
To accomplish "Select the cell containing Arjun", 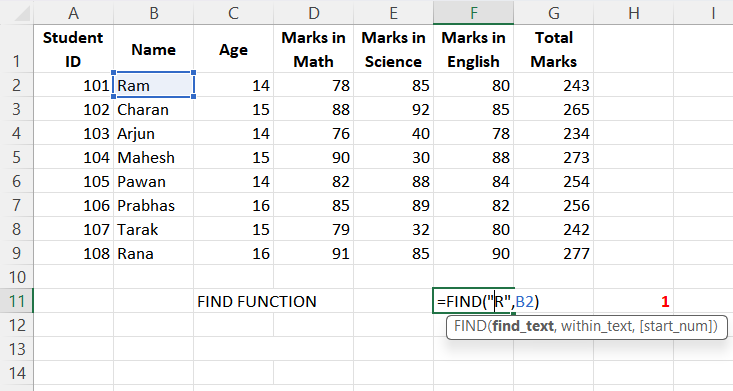I will (153, 133).
